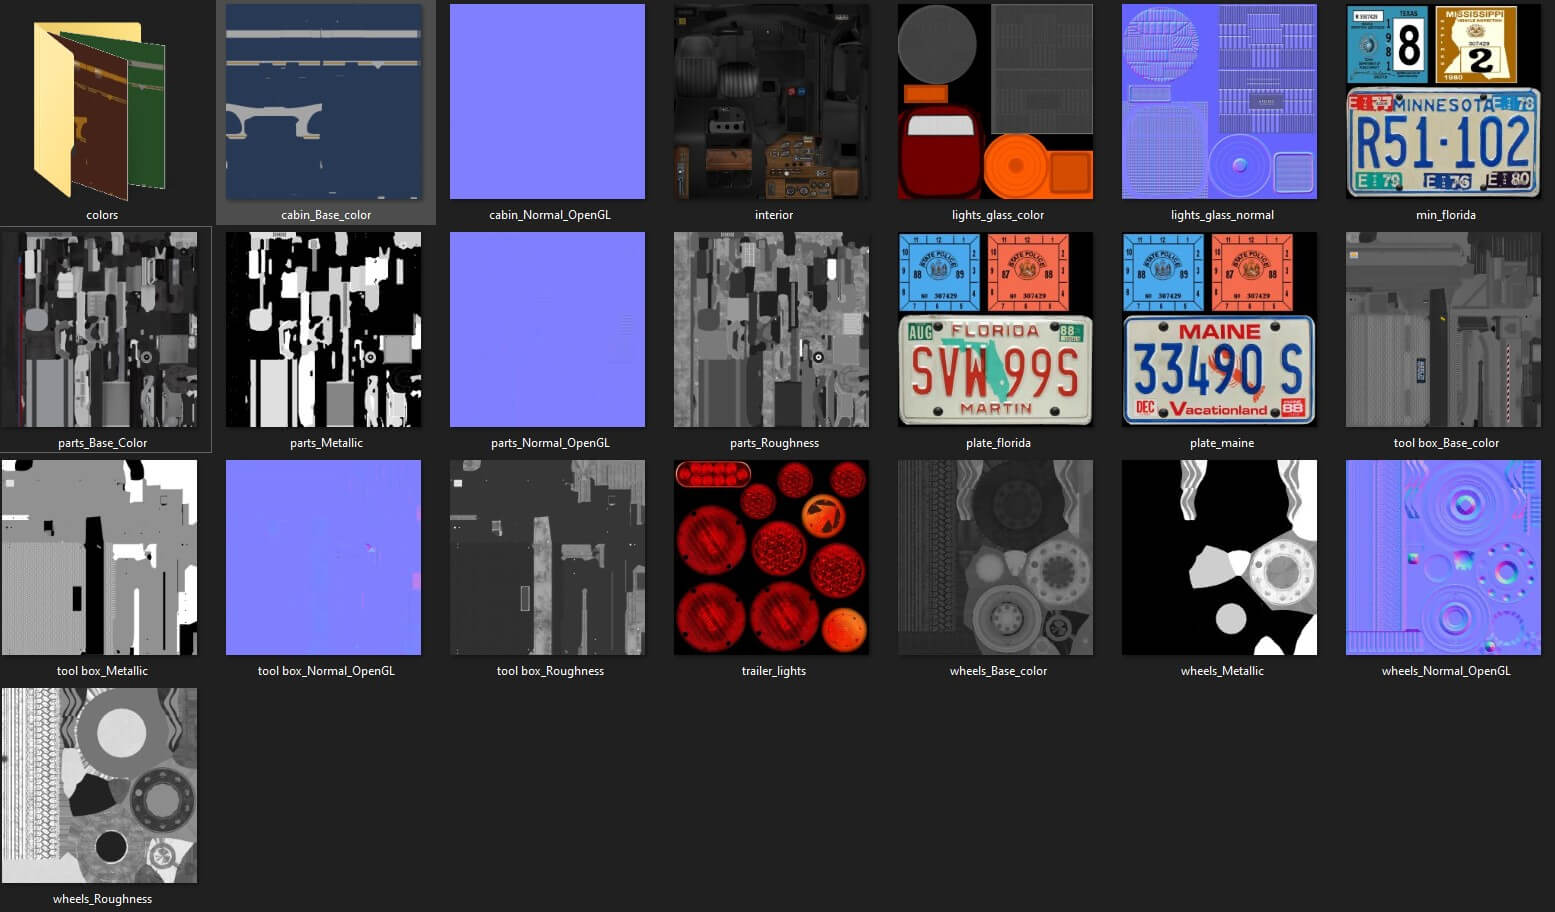
Task: Select the wheels_Roughness thumbnail
Action: [100, 786]
